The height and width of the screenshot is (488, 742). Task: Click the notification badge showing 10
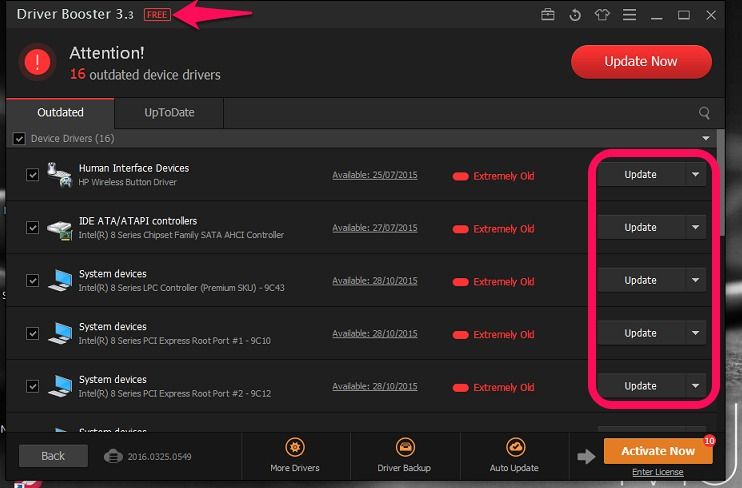tap(709, 441)
